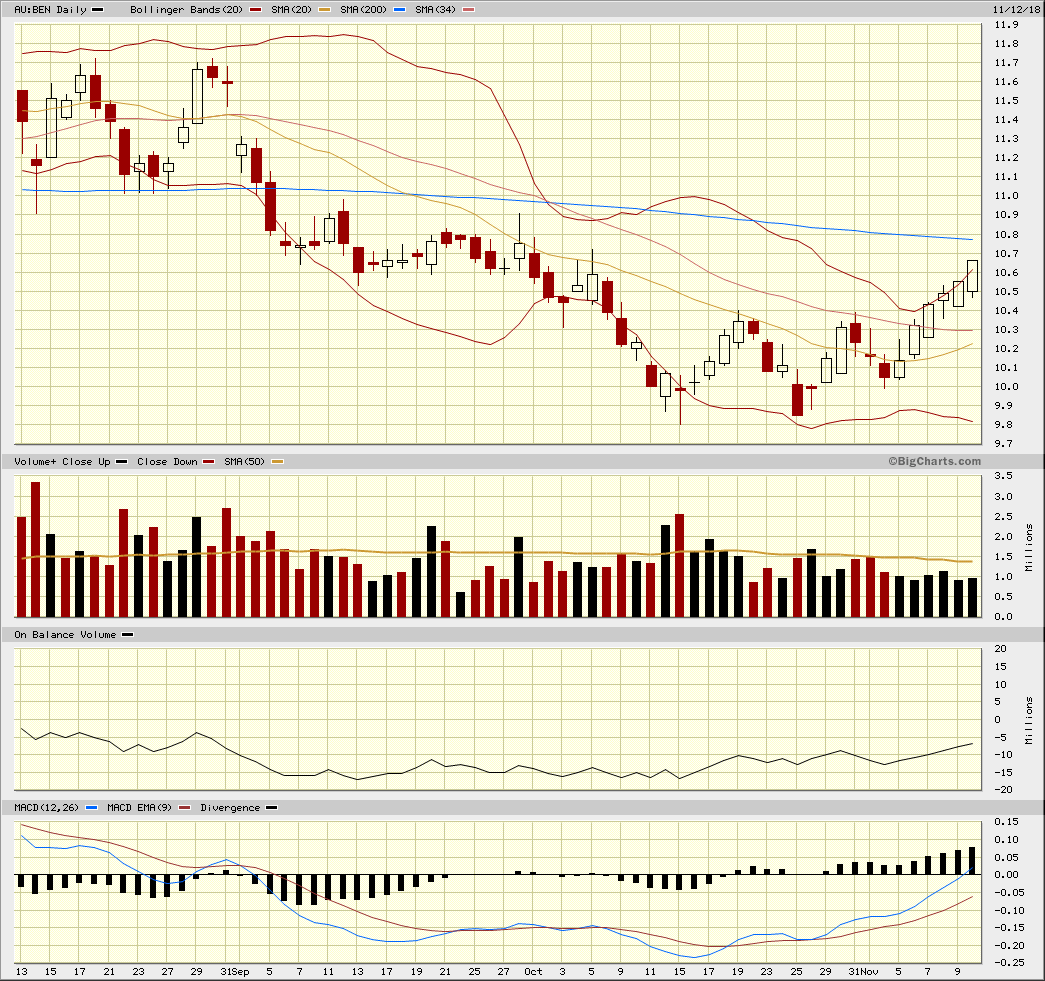Click the red Close Down legend swatch

click(x=209, y=462)
